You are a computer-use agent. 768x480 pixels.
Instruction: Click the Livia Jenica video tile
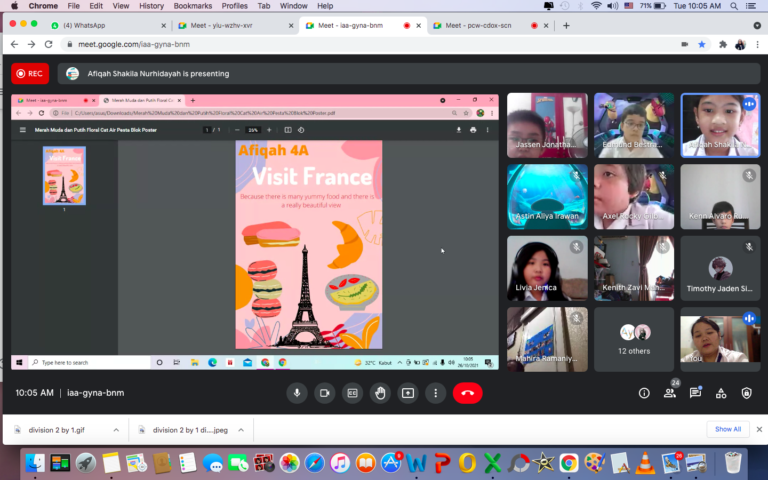tap(547, 268)
